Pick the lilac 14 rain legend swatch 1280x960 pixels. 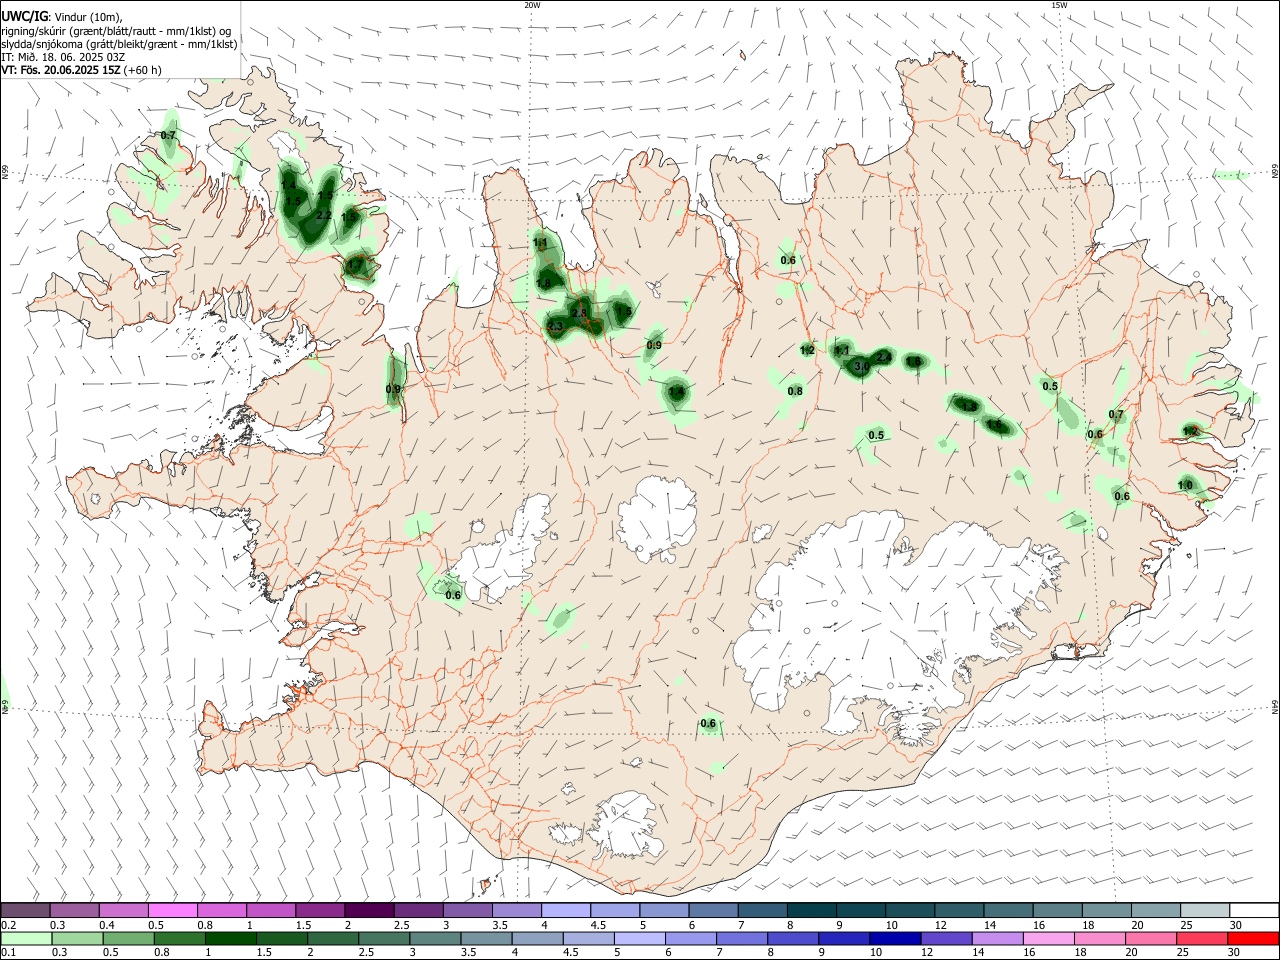[x=997, y=938]
